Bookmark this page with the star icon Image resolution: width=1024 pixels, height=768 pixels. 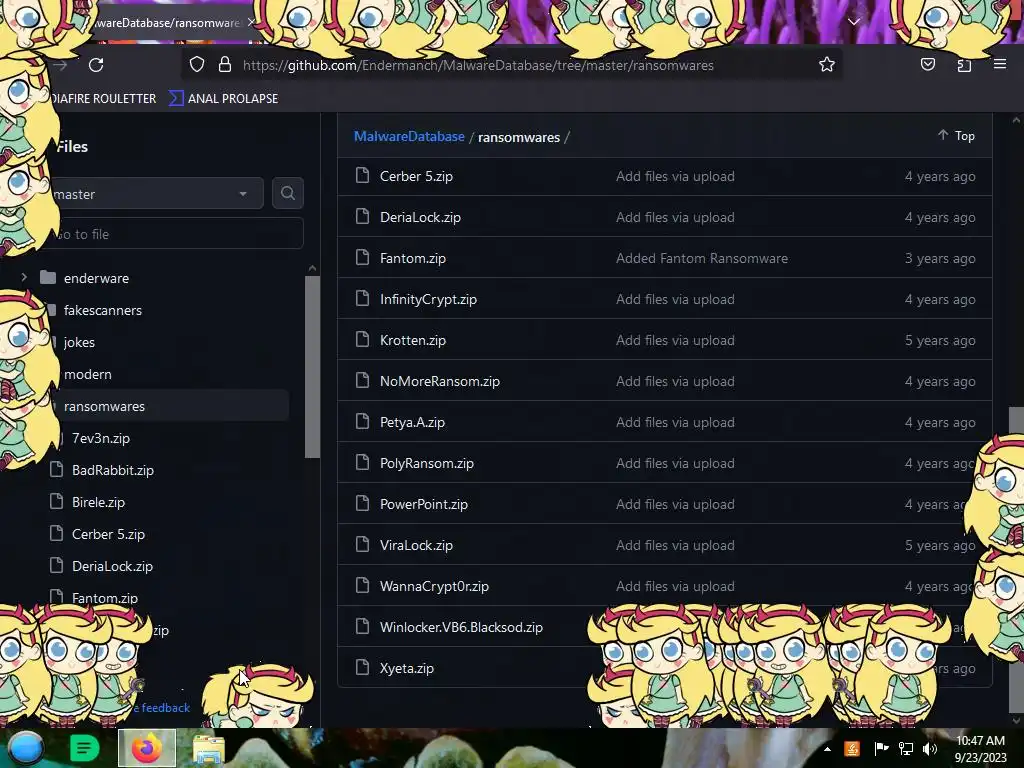point(827,65)
